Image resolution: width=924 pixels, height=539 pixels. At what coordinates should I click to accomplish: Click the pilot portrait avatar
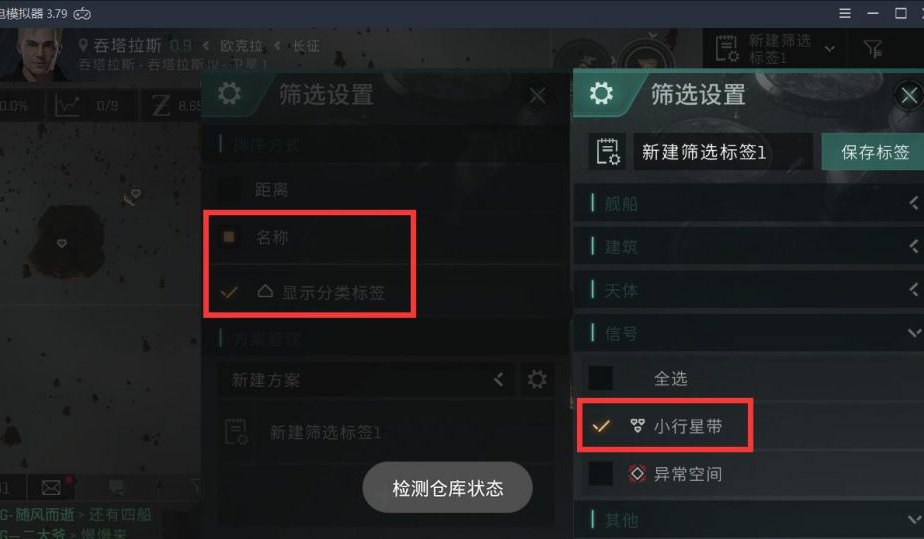[x=37, y=54]
